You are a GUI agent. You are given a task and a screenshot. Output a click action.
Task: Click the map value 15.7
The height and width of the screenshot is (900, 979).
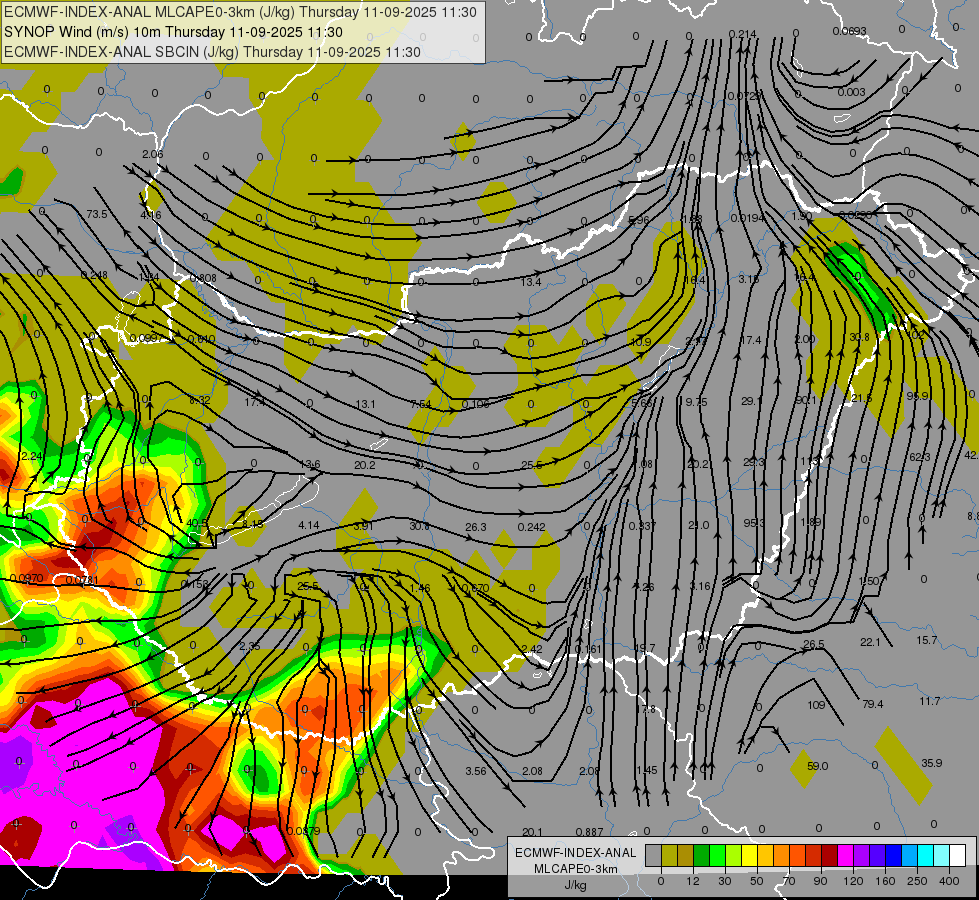[x=927, y=640]
